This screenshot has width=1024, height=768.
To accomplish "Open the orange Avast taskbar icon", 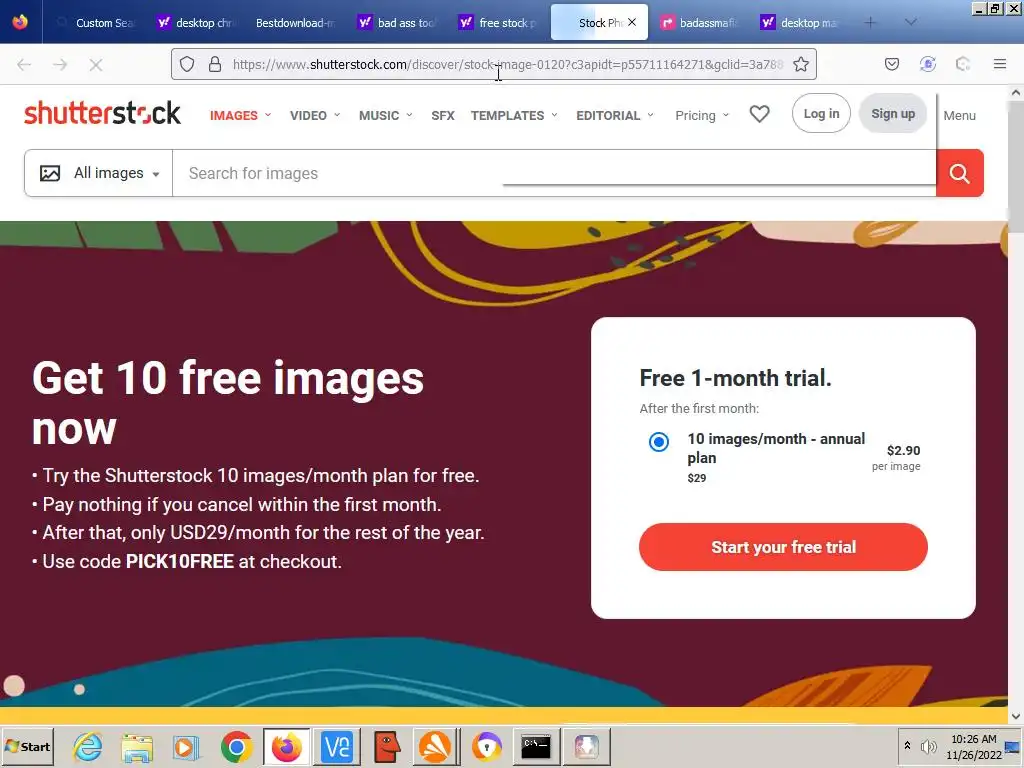I will click(x=435, y=746).
